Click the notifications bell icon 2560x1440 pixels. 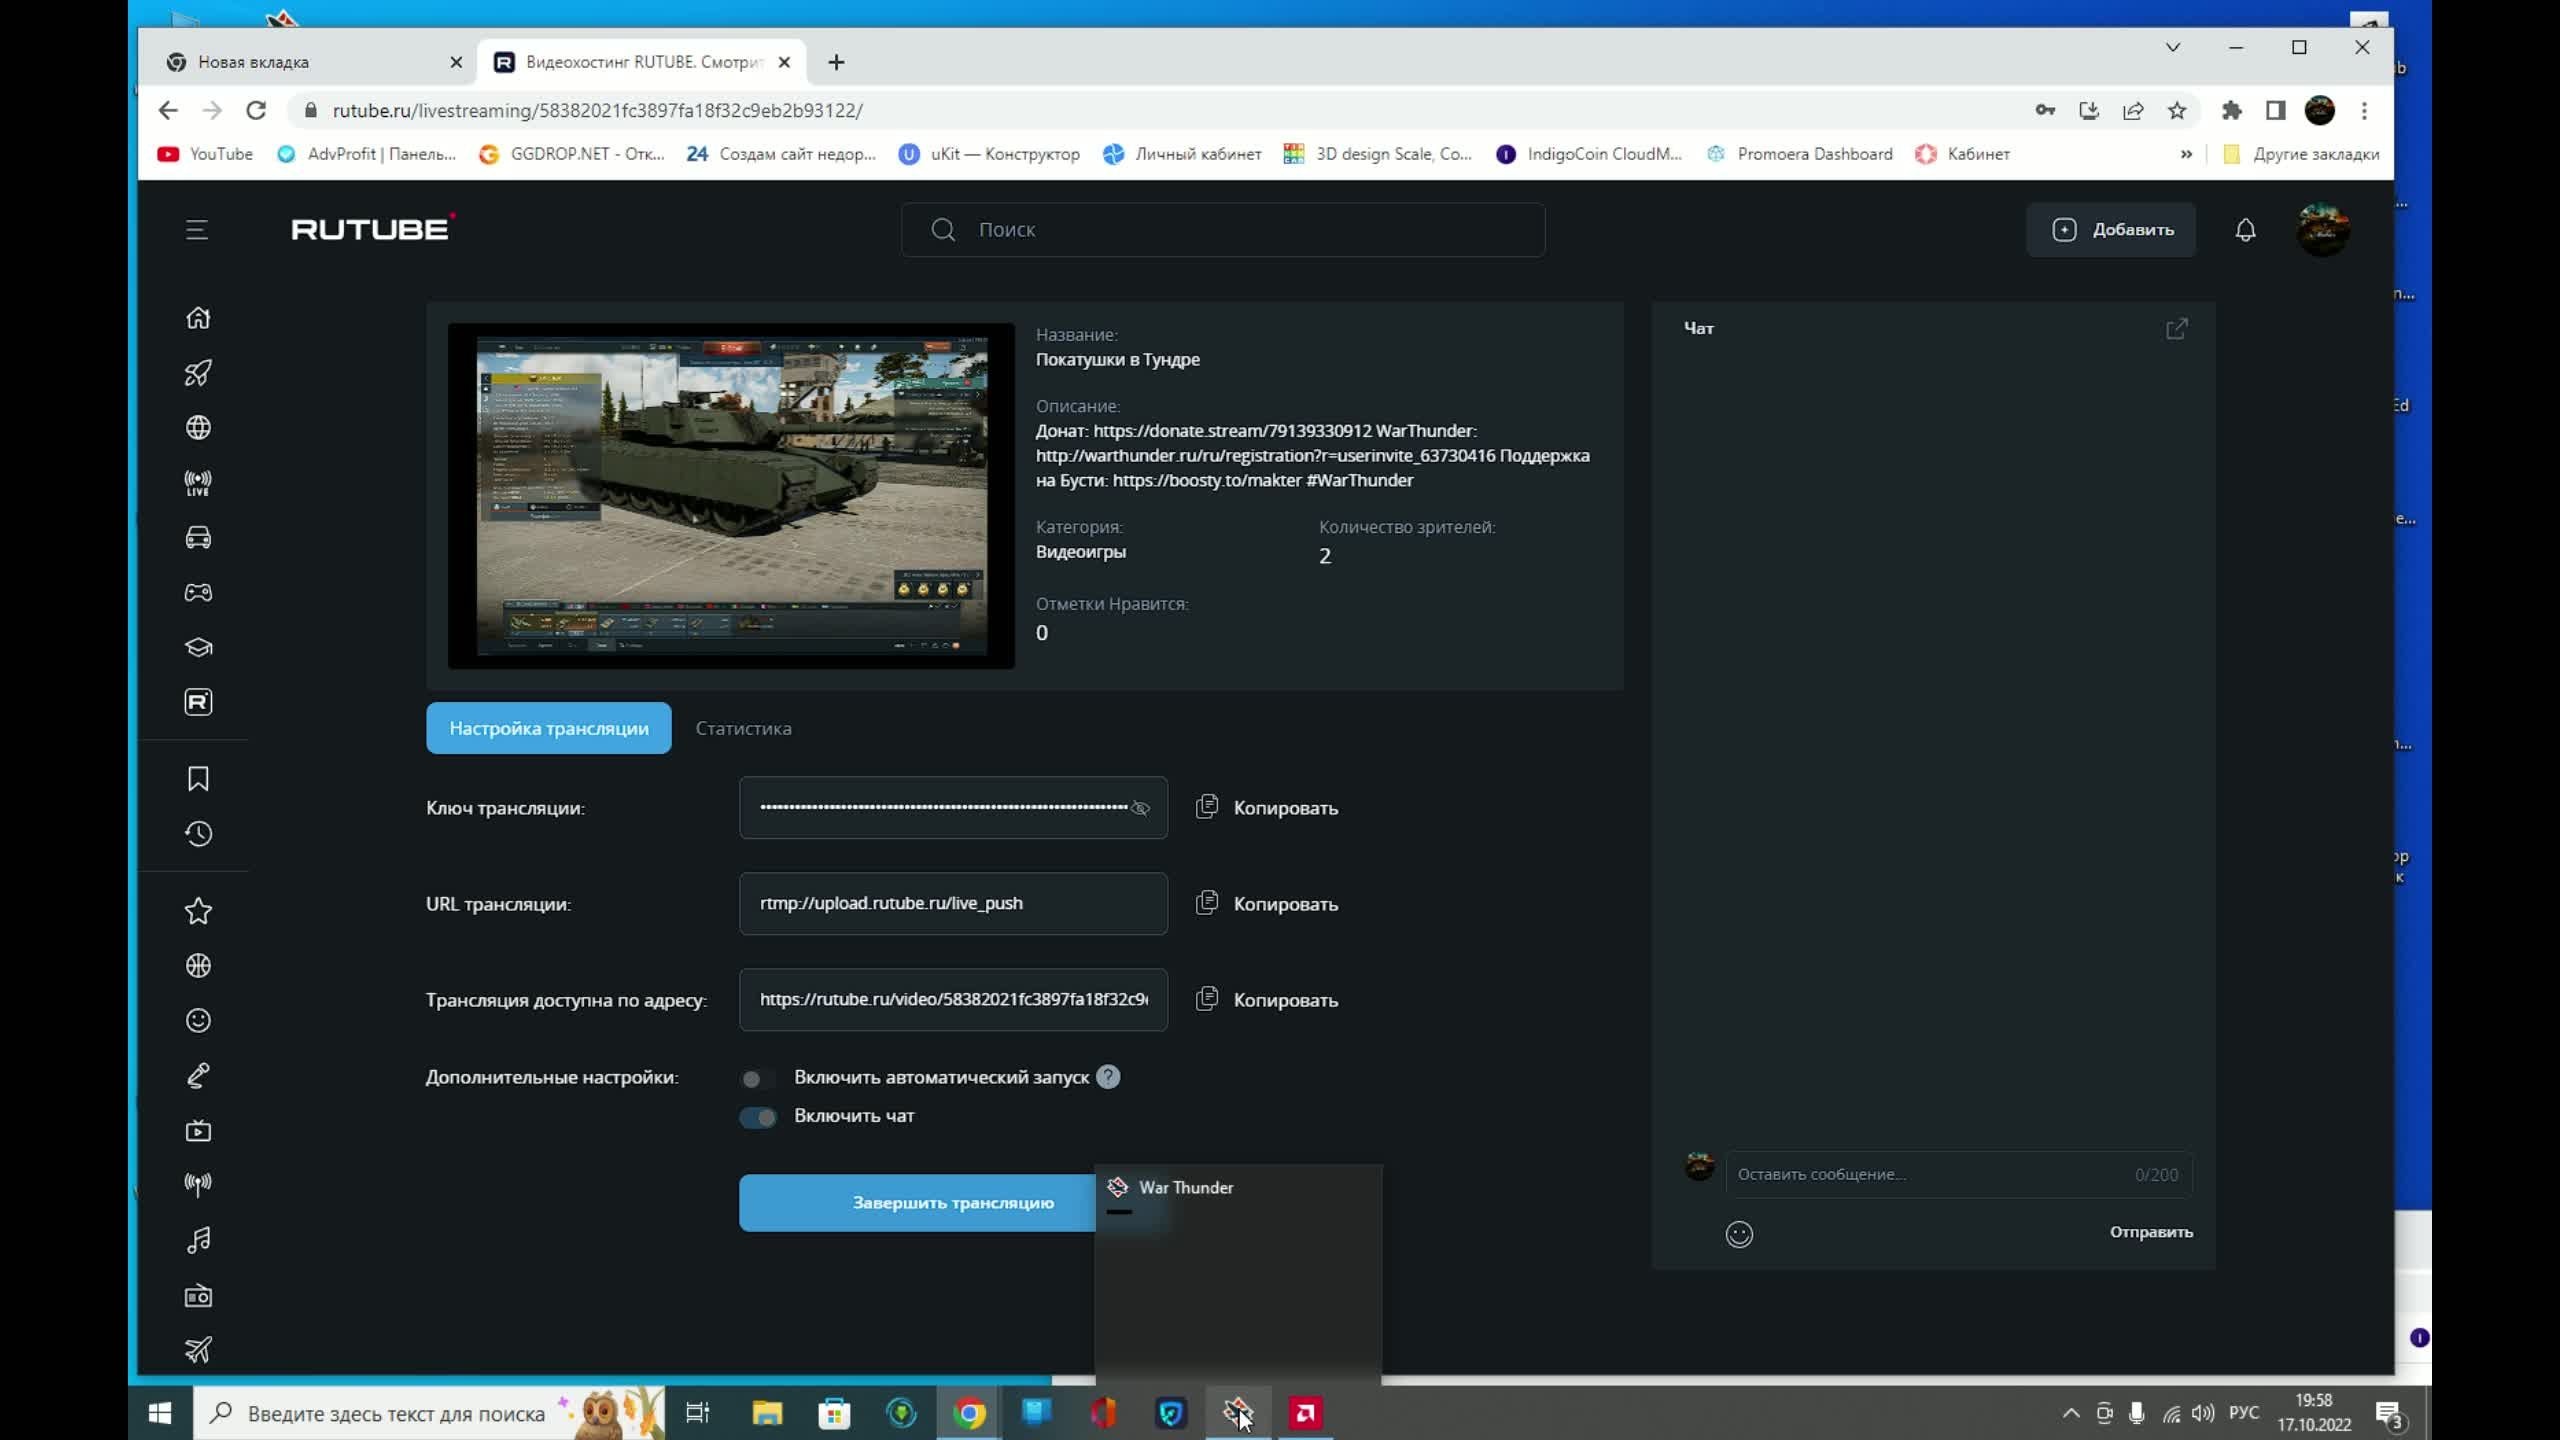[x=2245, y=230]
